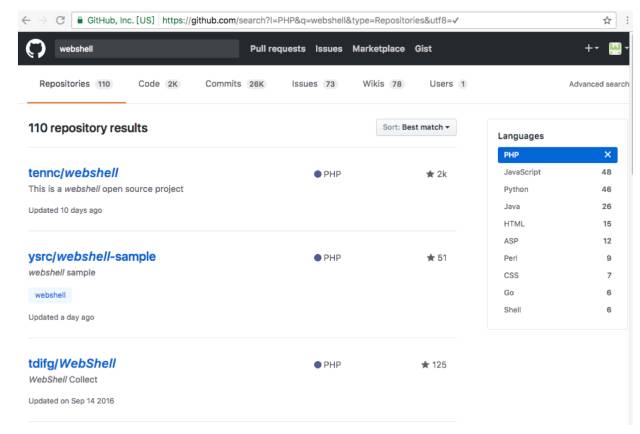
Task: Go to Marketplace in the header
Action: 378,49
